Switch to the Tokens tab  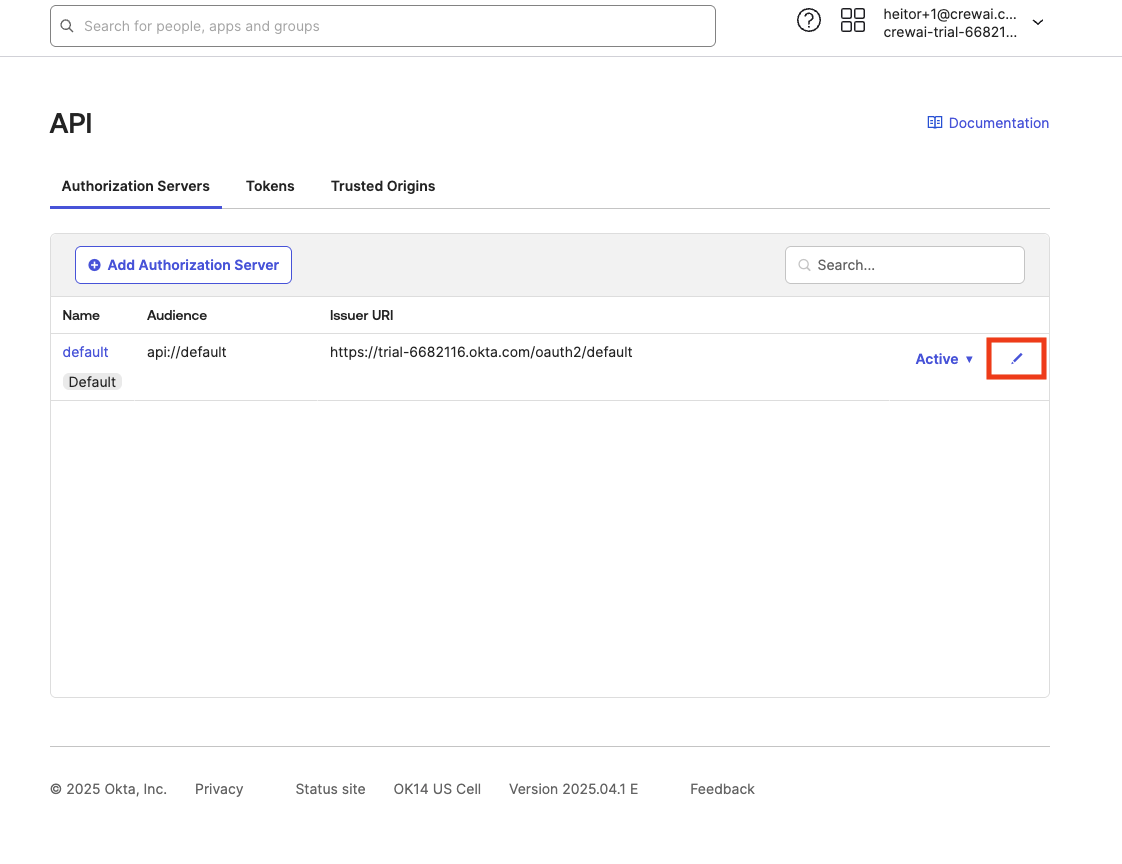point(270,186)
